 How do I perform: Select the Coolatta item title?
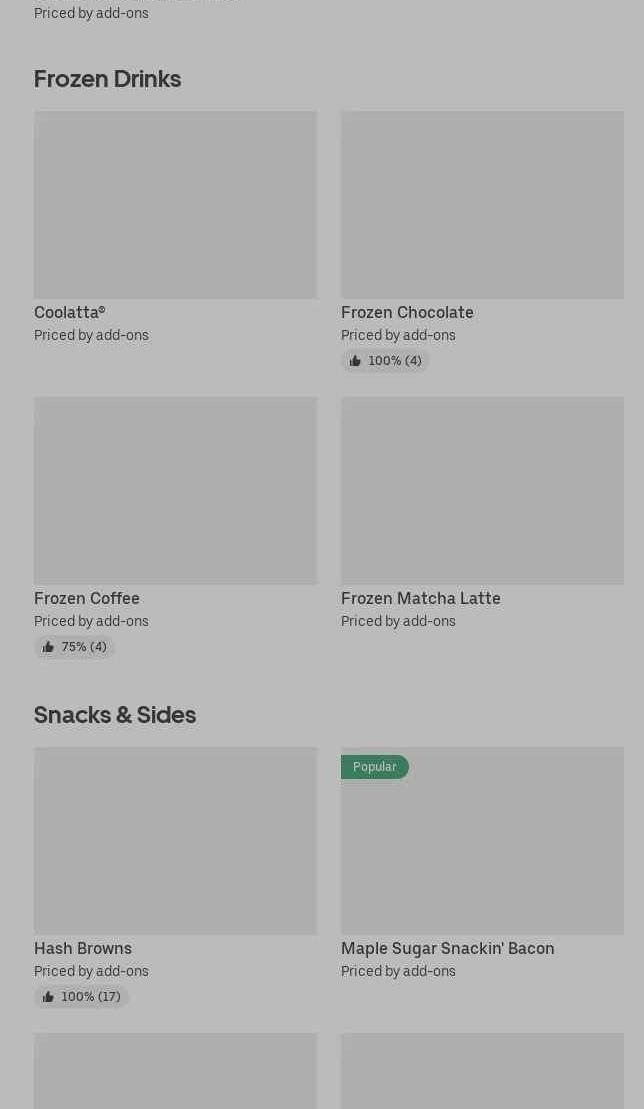point(70,313)
